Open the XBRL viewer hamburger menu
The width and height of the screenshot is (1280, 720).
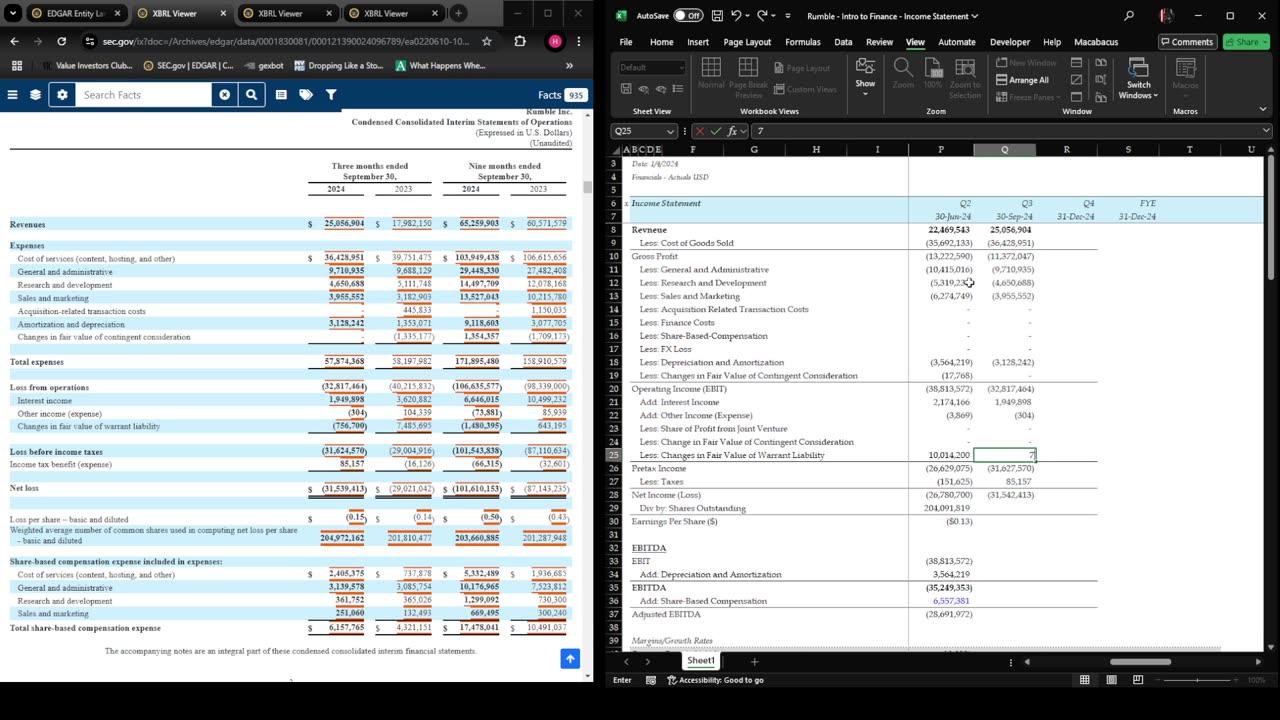pyautogui.click(x=12, y=94)
